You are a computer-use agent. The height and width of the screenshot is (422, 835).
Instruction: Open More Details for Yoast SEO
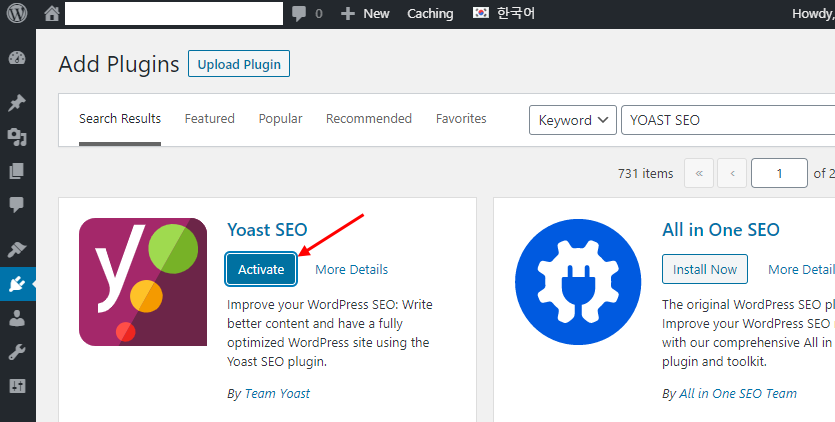click(351, 270)
